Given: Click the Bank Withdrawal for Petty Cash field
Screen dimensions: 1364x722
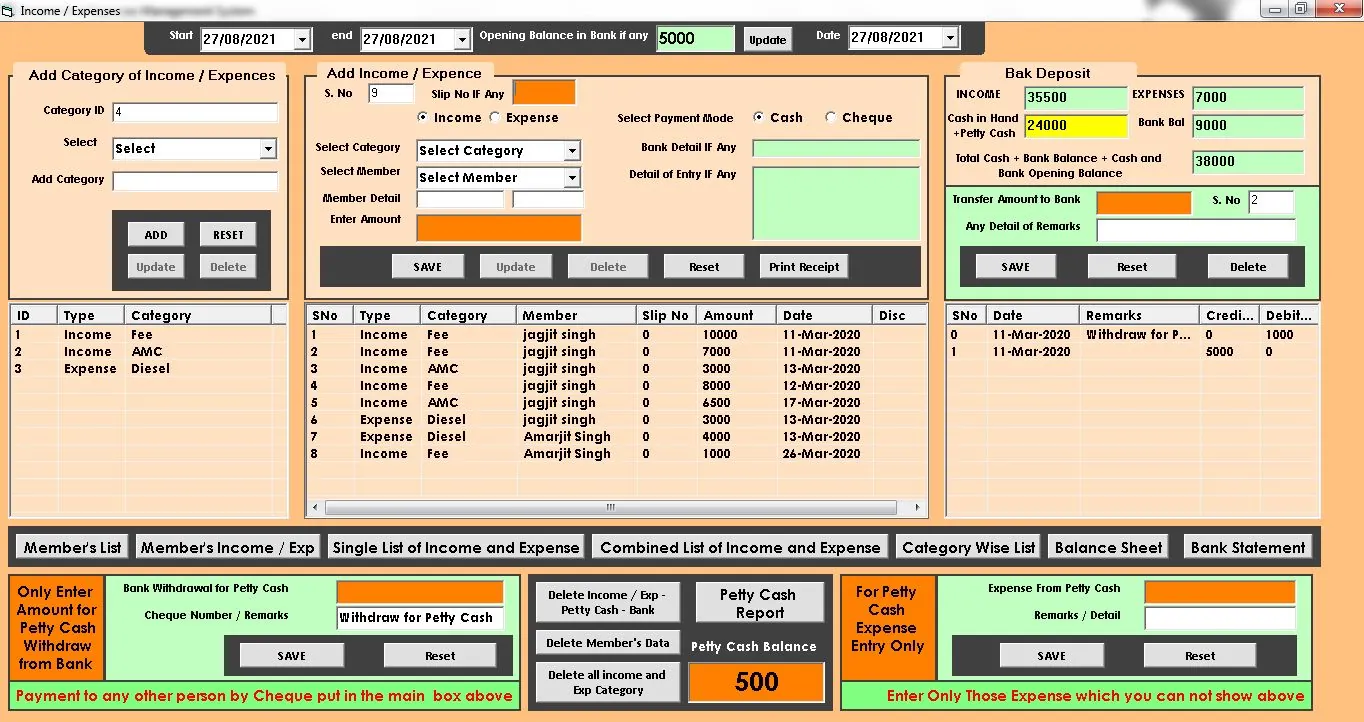Looking at the screenshot, I should (x=420, y=592).
